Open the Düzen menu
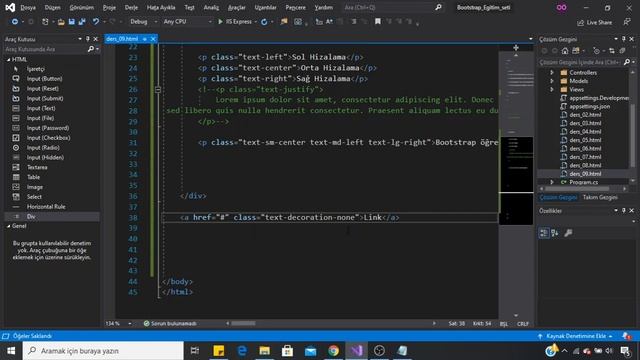The width and height of the screenshot is (640, 360). click(52, 7)
